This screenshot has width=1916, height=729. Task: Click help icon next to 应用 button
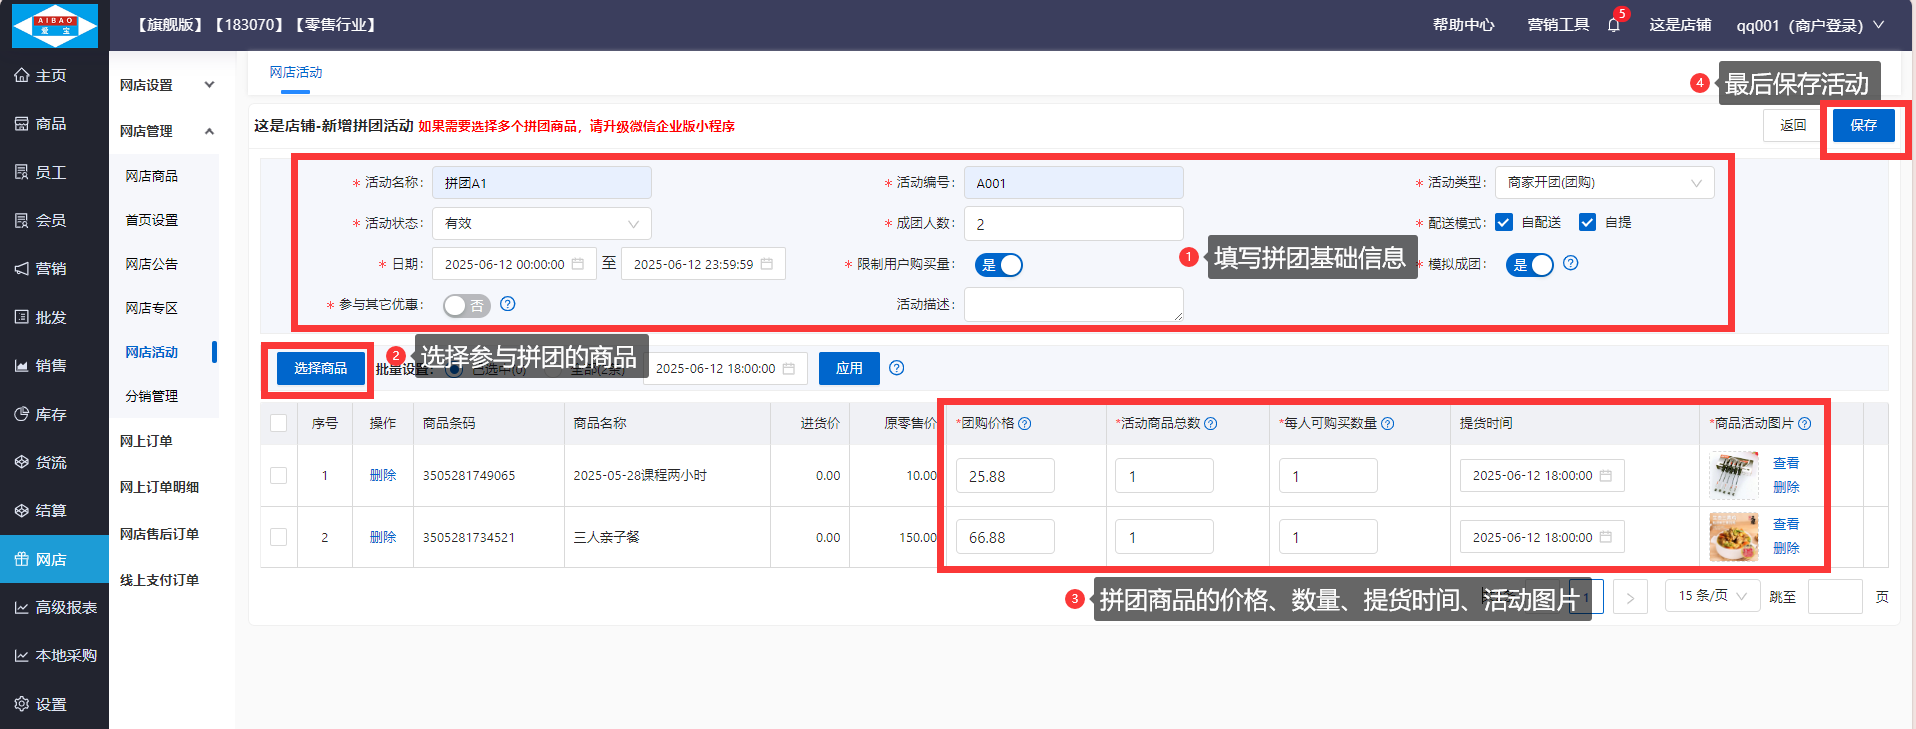tap(896, 368)
